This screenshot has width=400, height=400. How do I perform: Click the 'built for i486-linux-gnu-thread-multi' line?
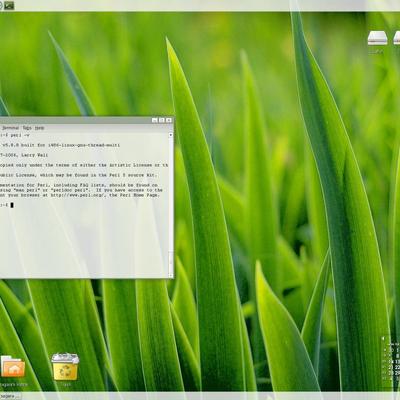[60, 145]
